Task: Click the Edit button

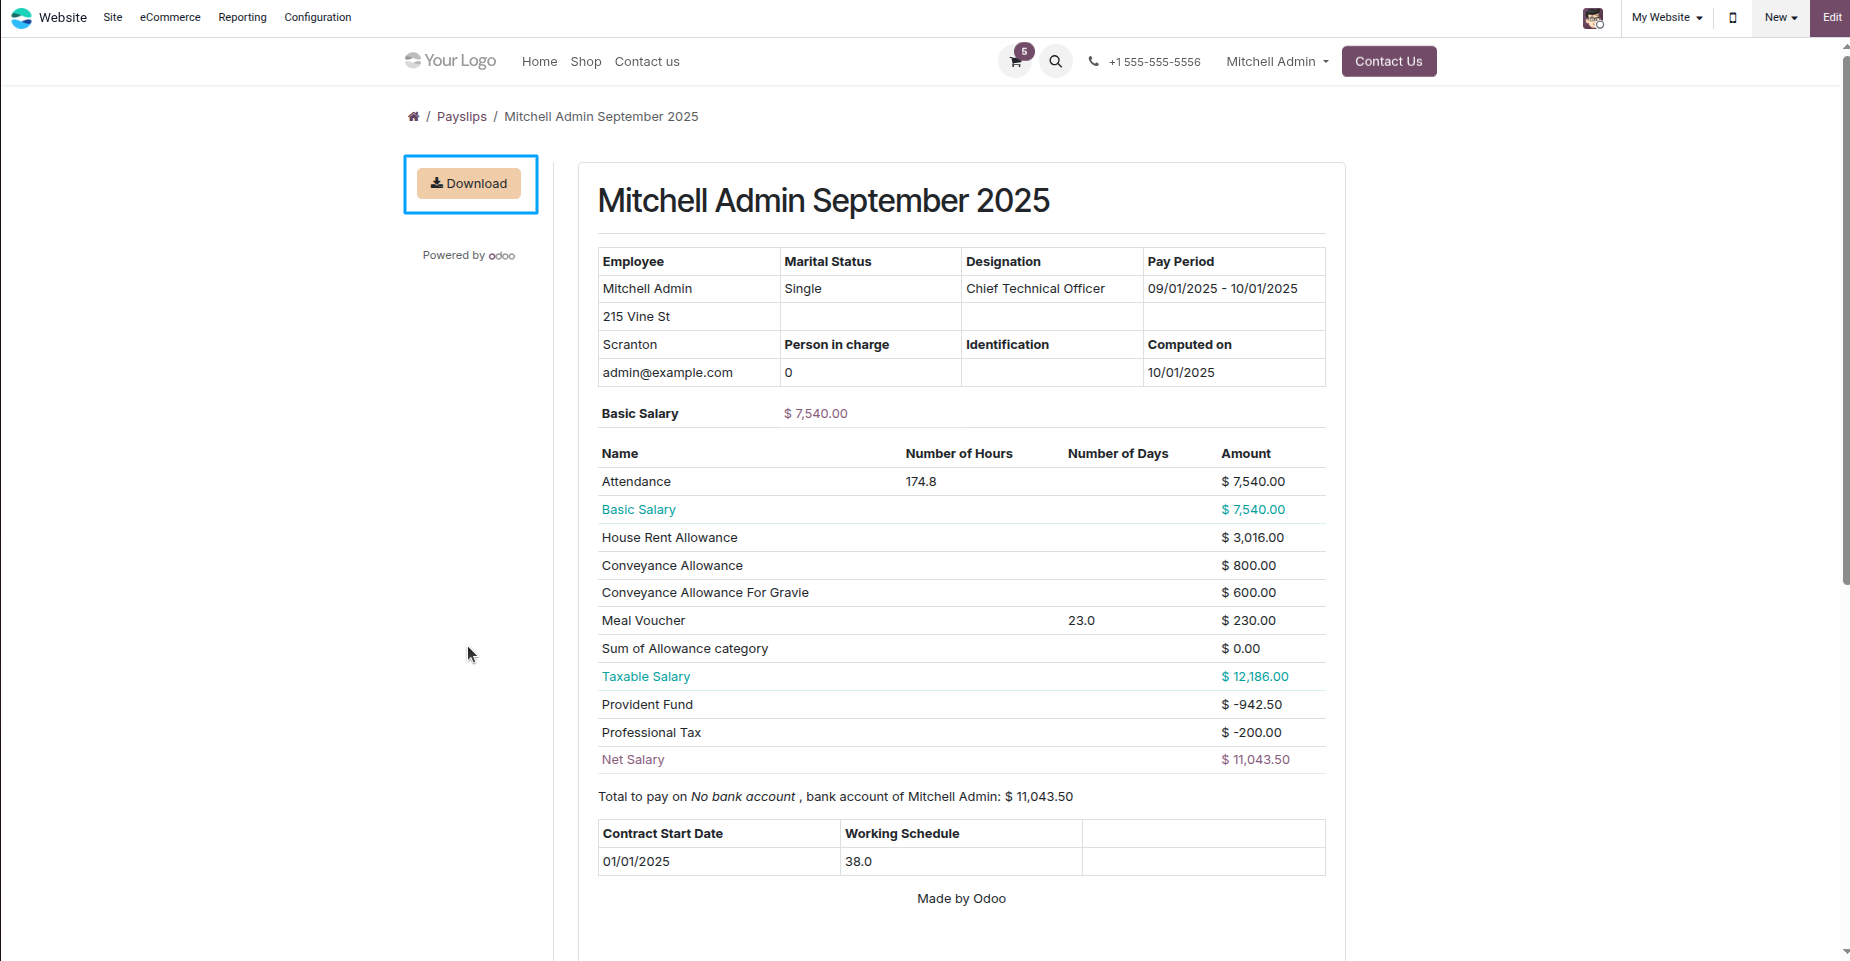Action: pyautogui.click(x=1831, y=18)
